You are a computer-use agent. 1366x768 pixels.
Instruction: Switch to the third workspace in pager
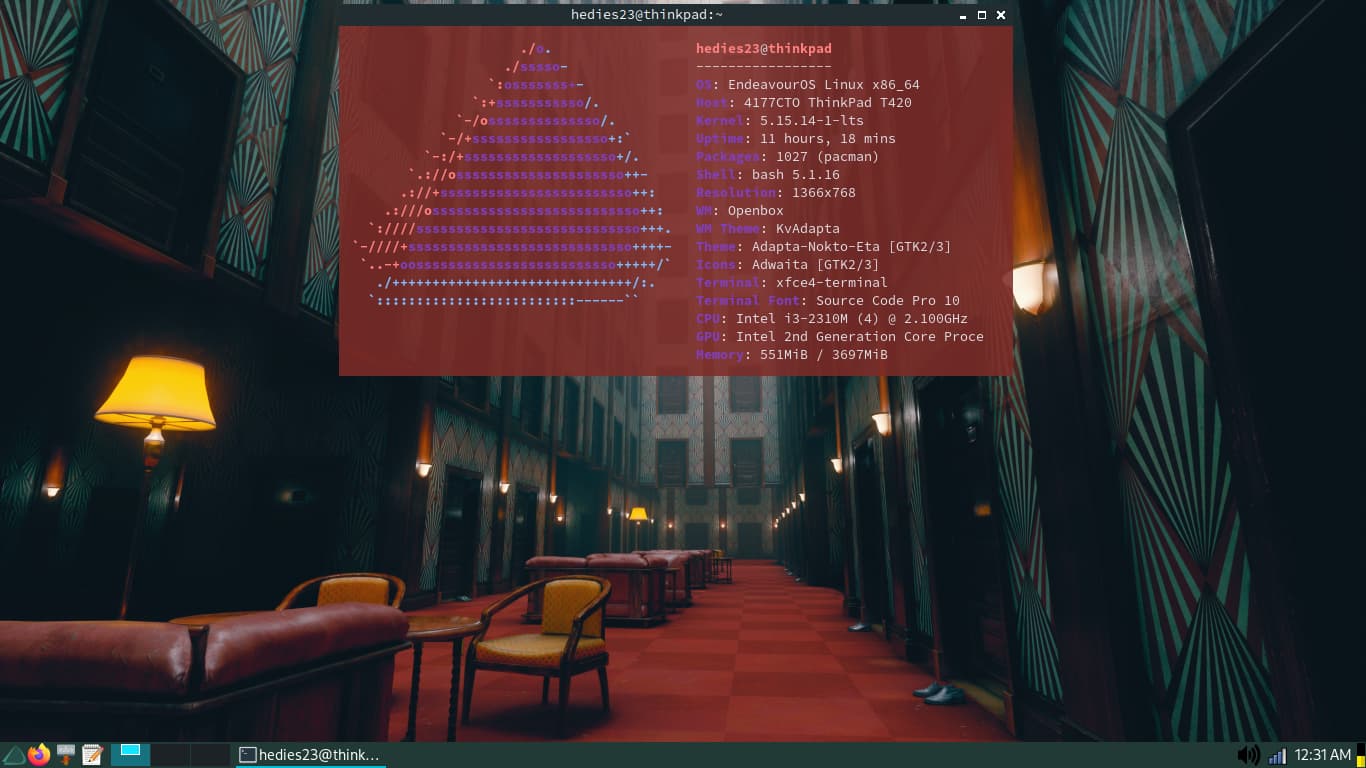[x=210, y=754]
